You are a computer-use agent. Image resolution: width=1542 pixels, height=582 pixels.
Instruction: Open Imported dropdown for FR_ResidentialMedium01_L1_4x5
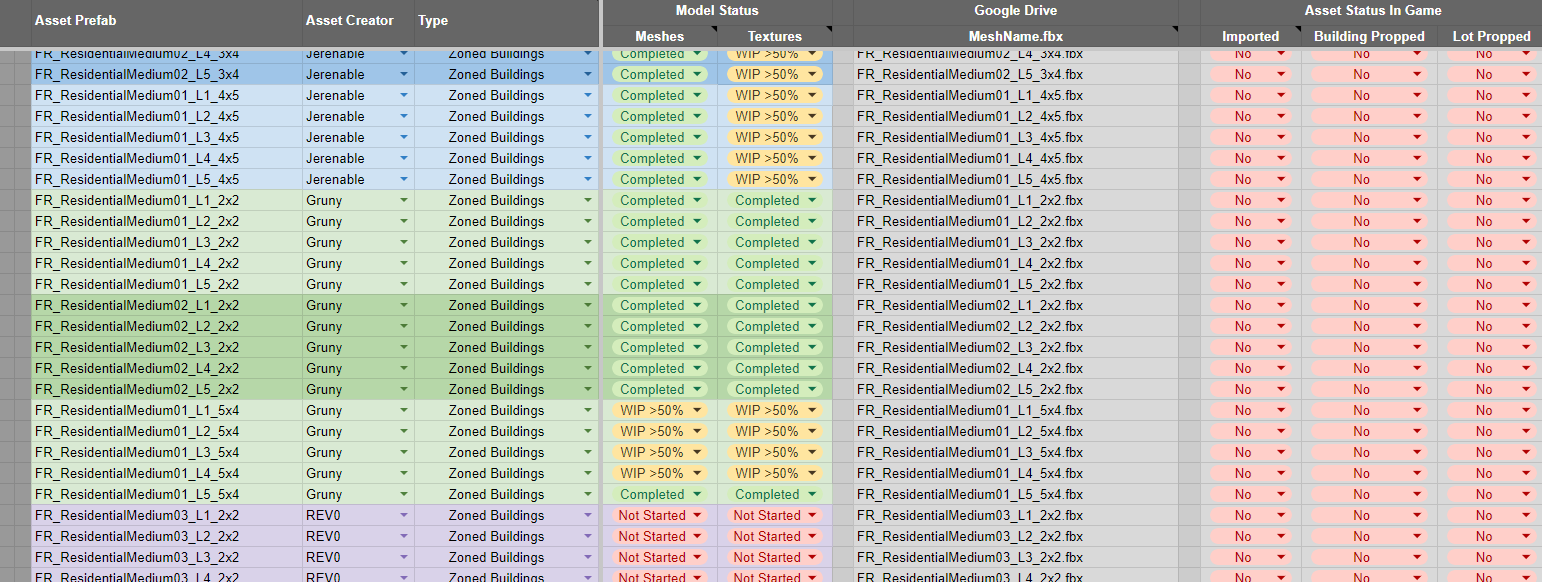[x=1281, y=96]
